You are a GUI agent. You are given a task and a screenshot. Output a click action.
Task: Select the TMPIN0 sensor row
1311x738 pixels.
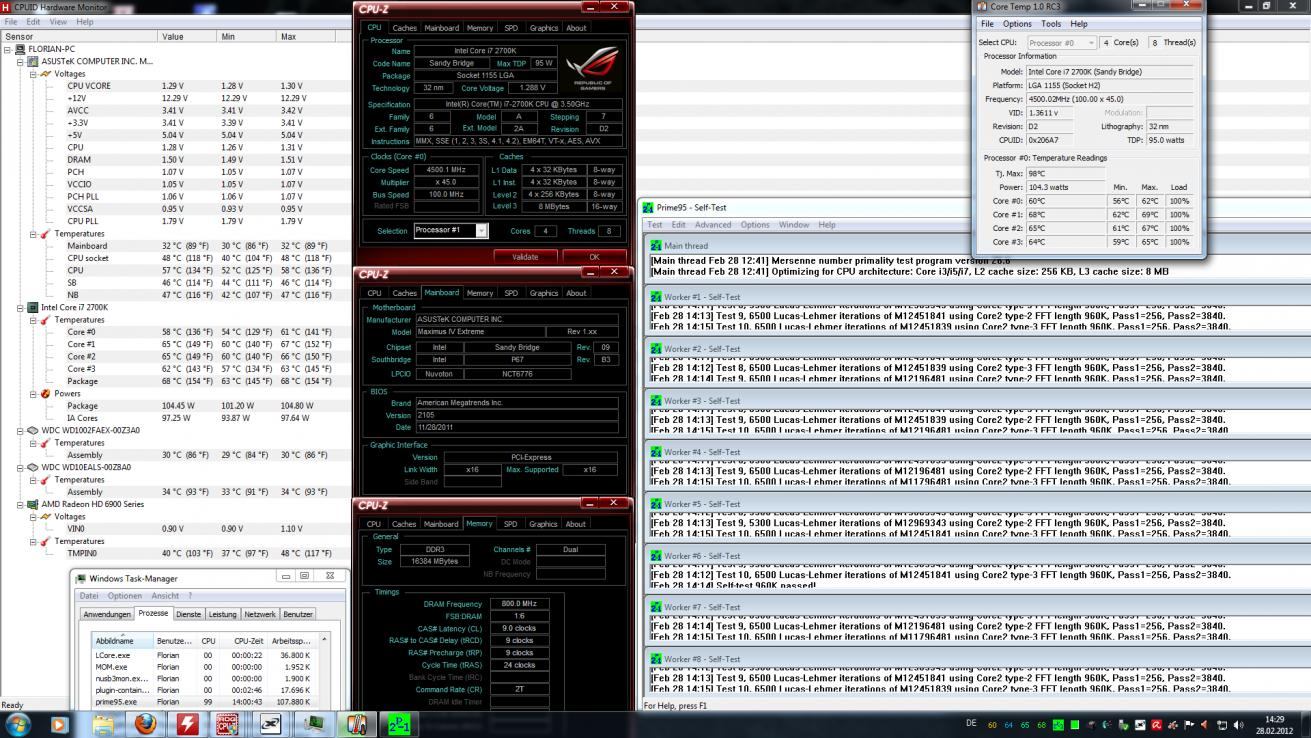pos(175,553)
